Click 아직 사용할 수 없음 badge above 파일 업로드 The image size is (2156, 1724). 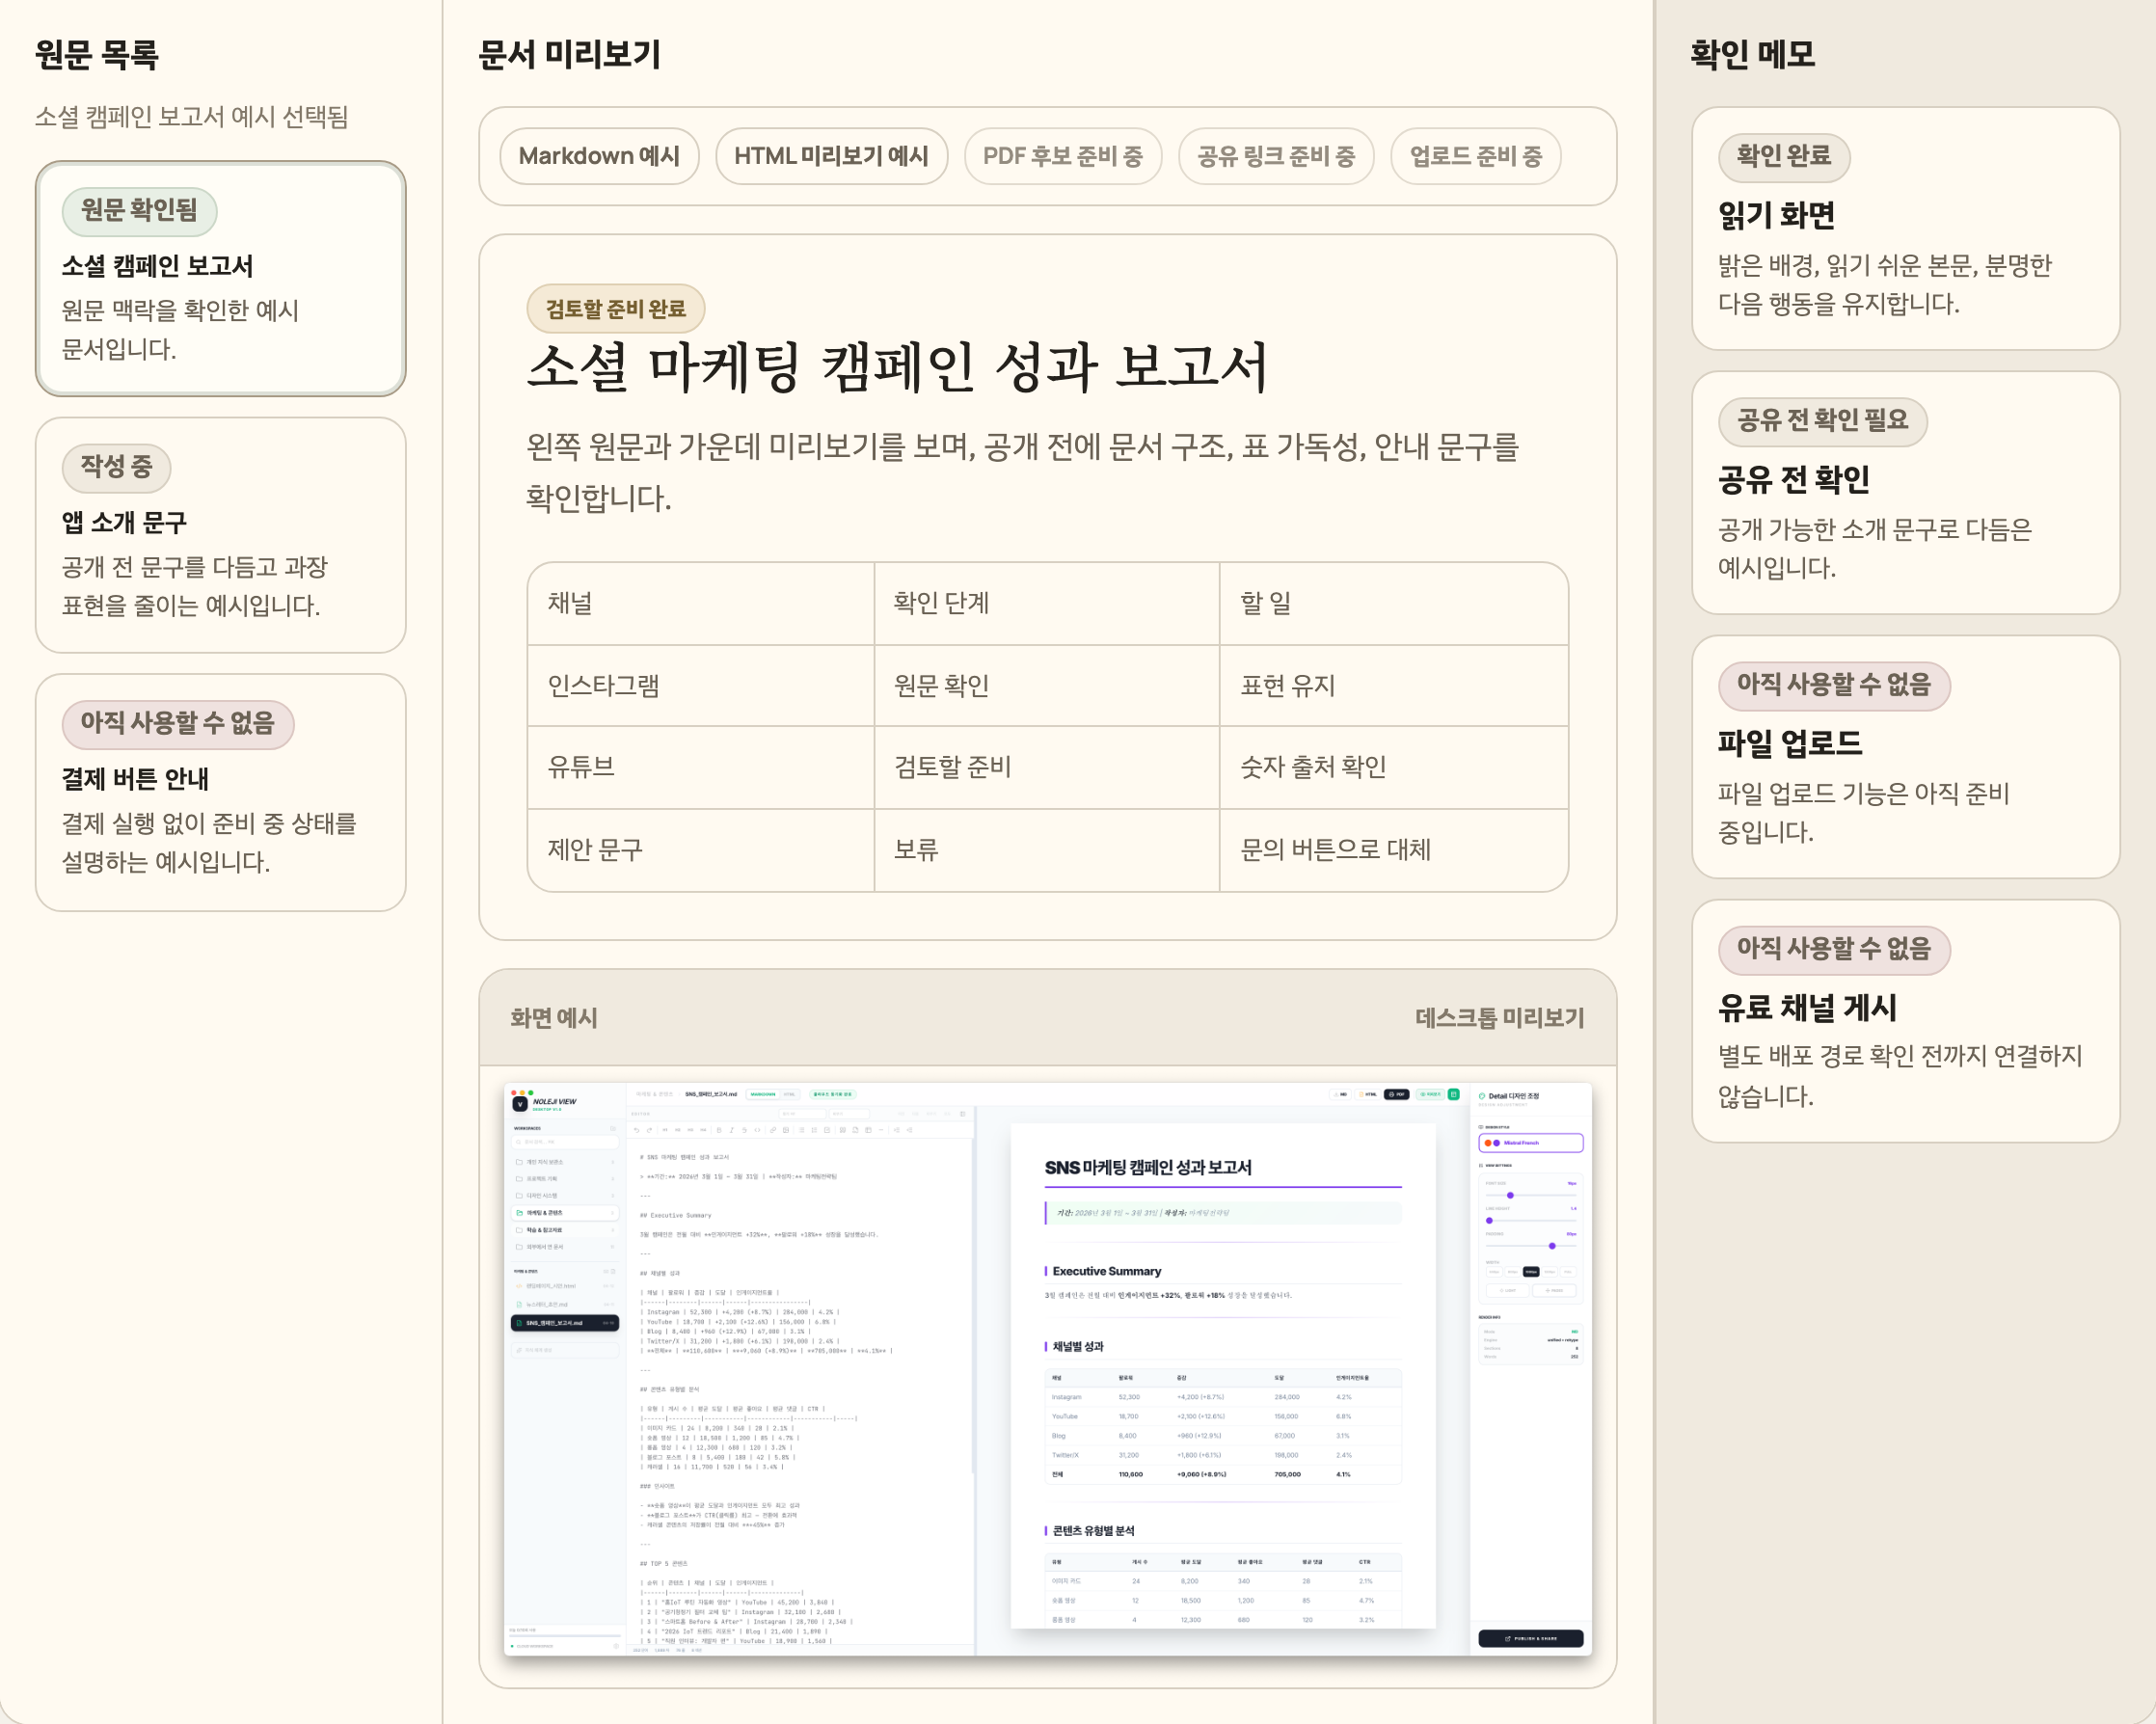(x=1833, y=685)
